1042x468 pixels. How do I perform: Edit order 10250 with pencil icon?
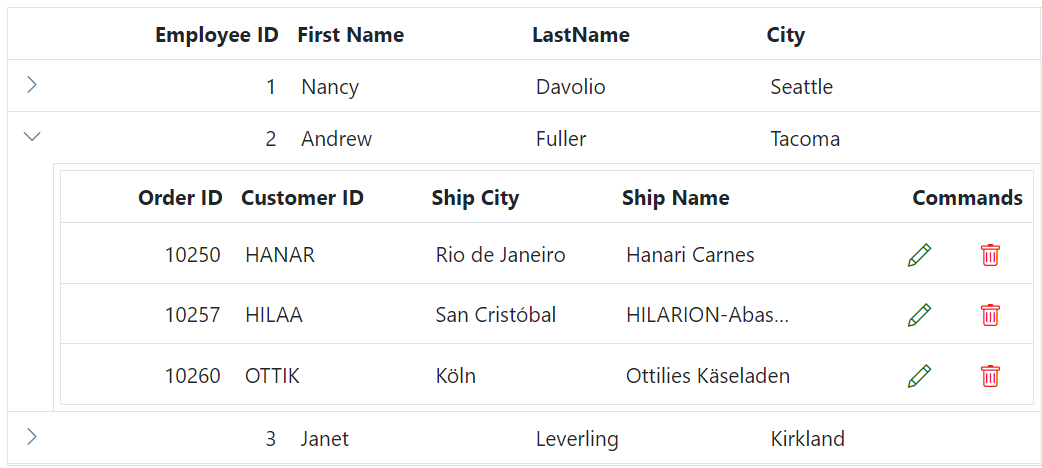[919, 255]
